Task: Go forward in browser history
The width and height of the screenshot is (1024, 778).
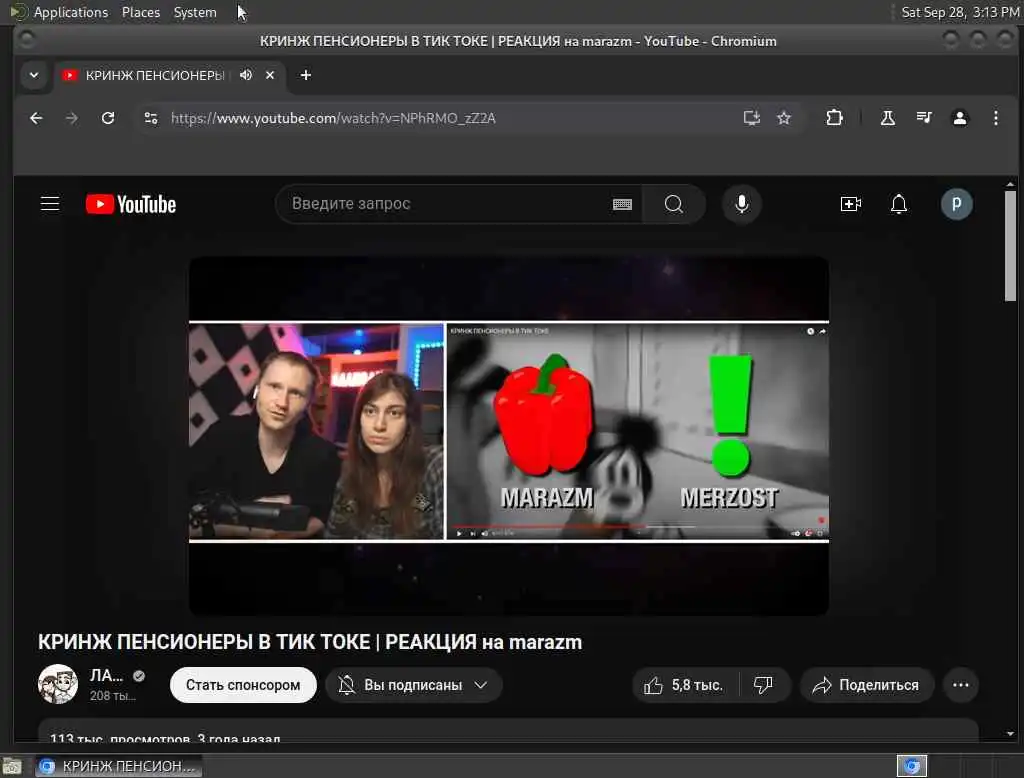Action: click(72, 118)
